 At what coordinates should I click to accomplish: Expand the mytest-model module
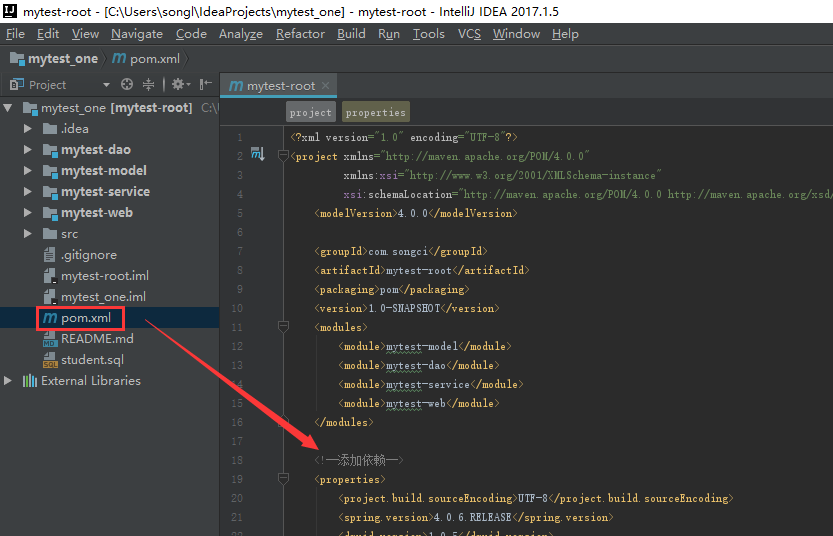click(28, 171)
